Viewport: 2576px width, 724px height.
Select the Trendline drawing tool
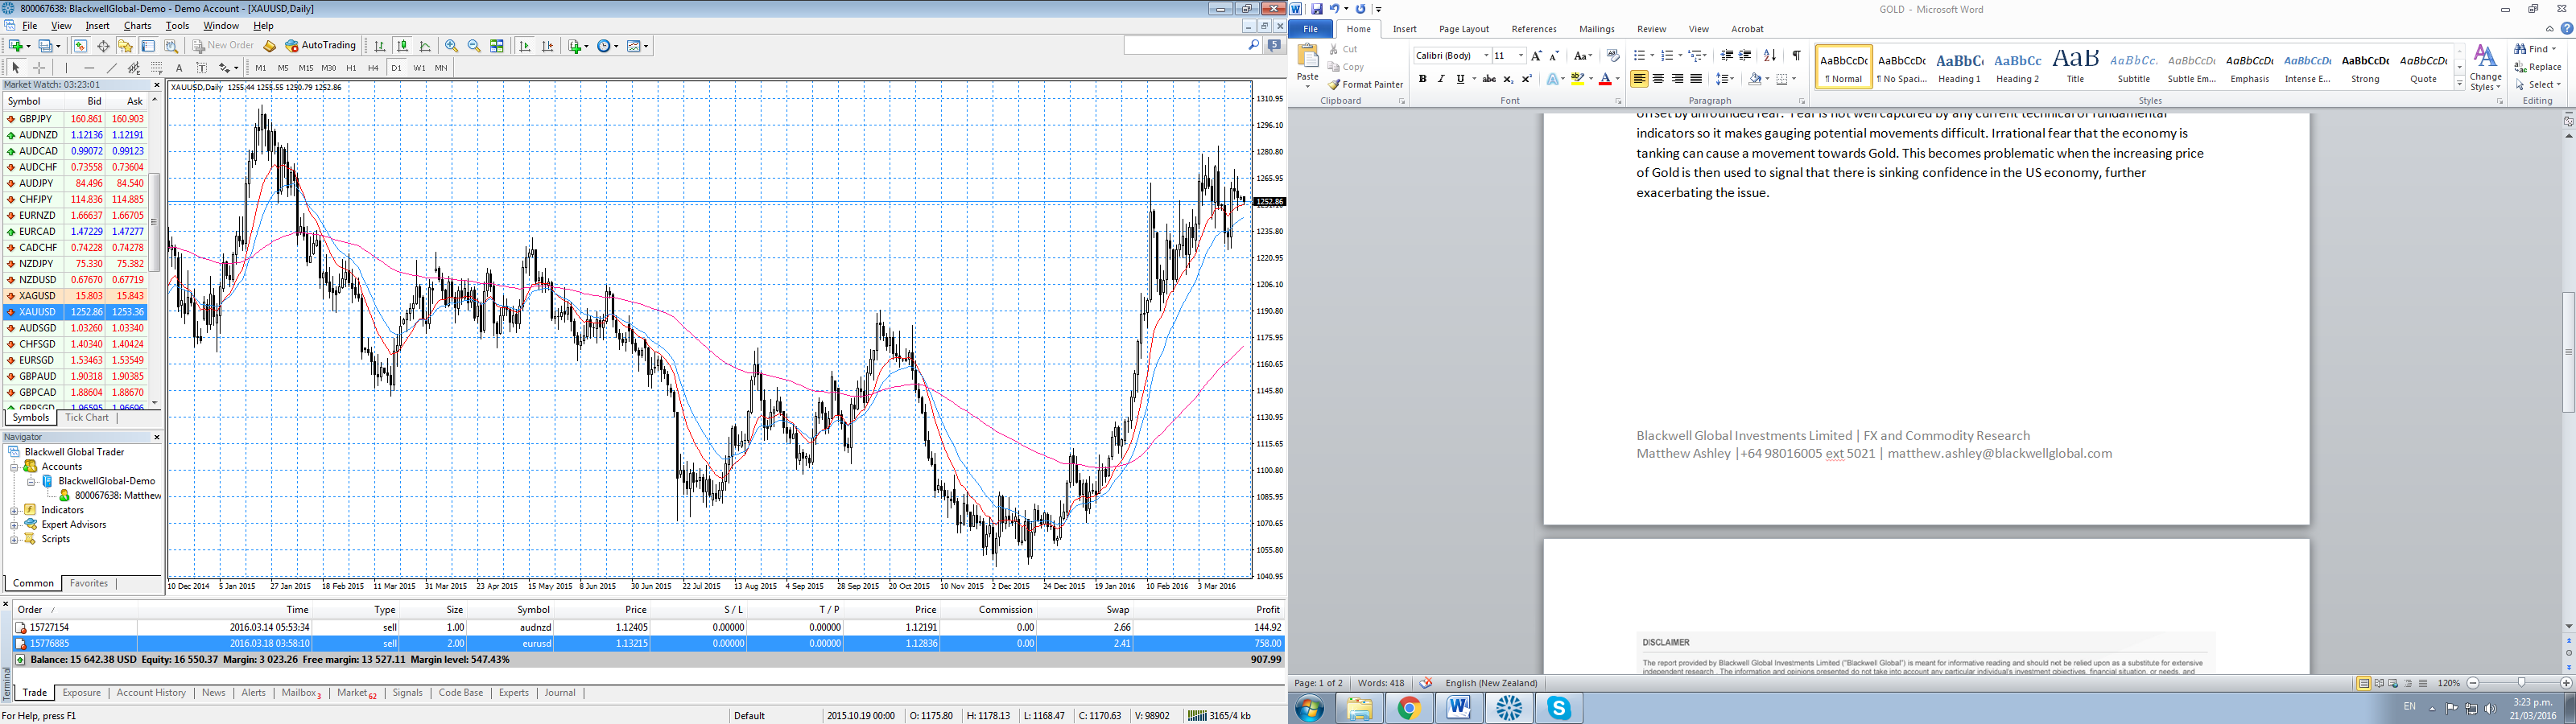(x=111, y=68)
